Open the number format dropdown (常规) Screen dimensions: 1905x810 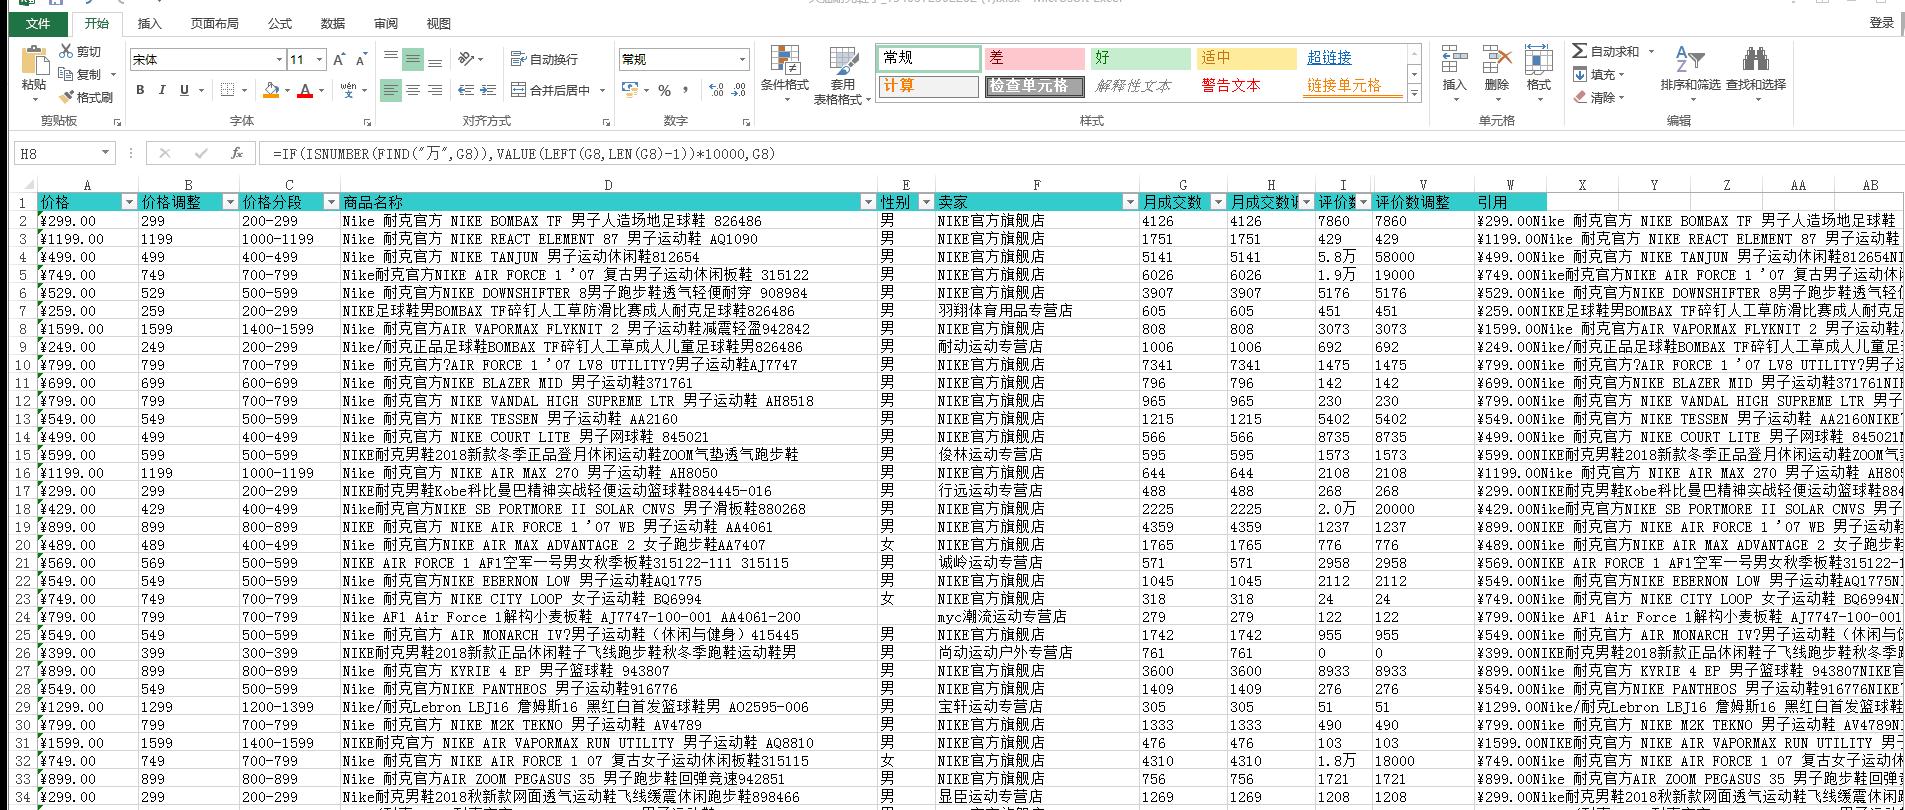pos(742,60)
